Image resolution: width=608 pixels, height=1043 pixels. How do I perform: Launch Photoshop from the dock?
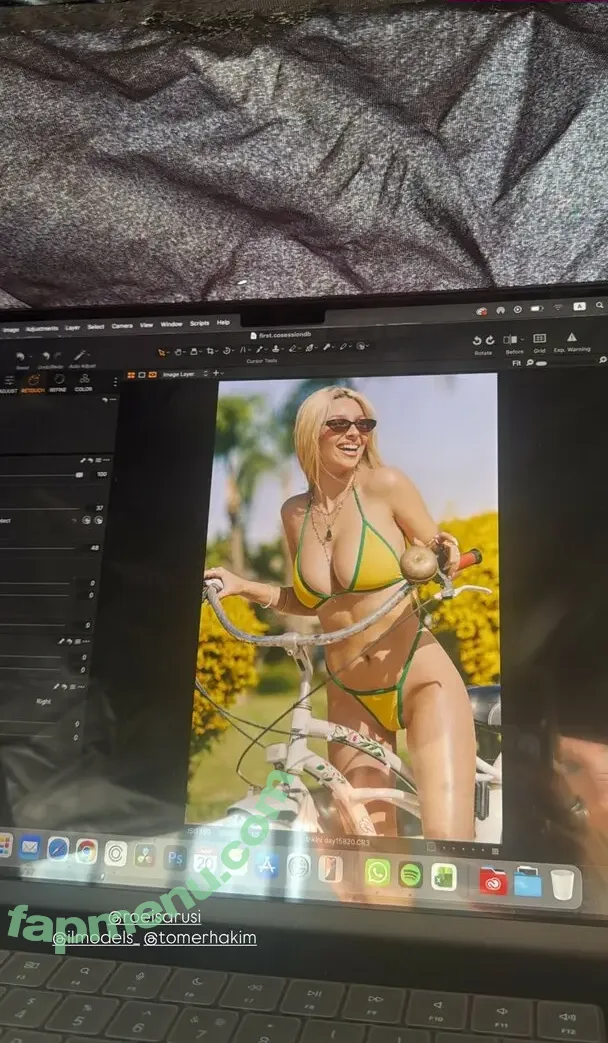coord(175,857)
